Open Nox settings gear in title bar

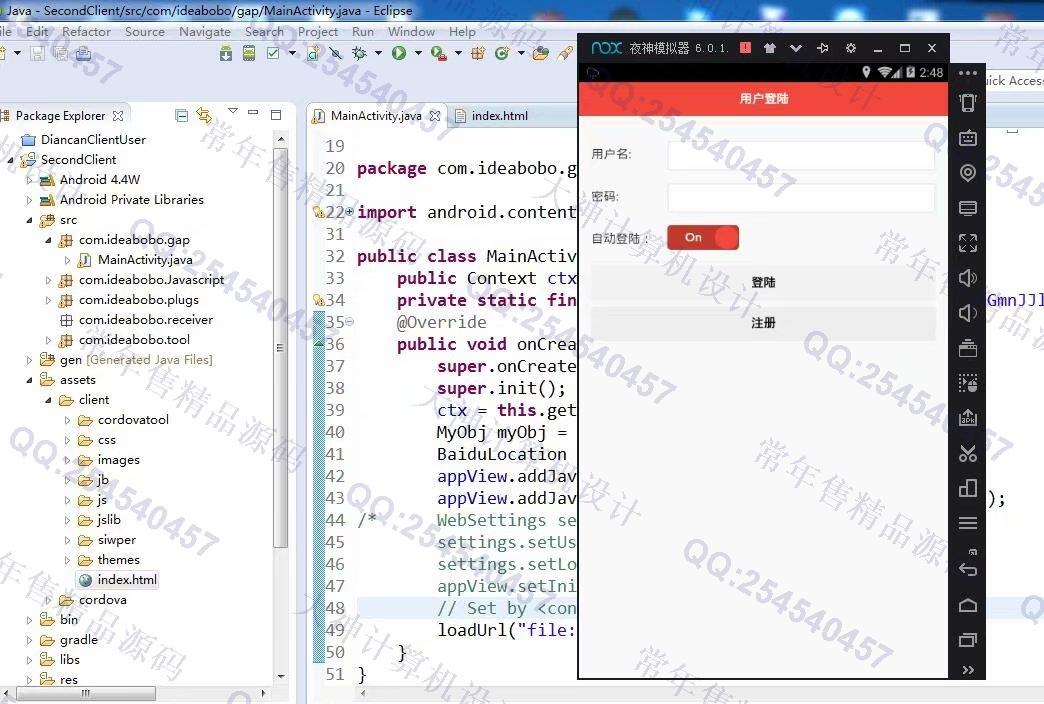click(850, 48)
